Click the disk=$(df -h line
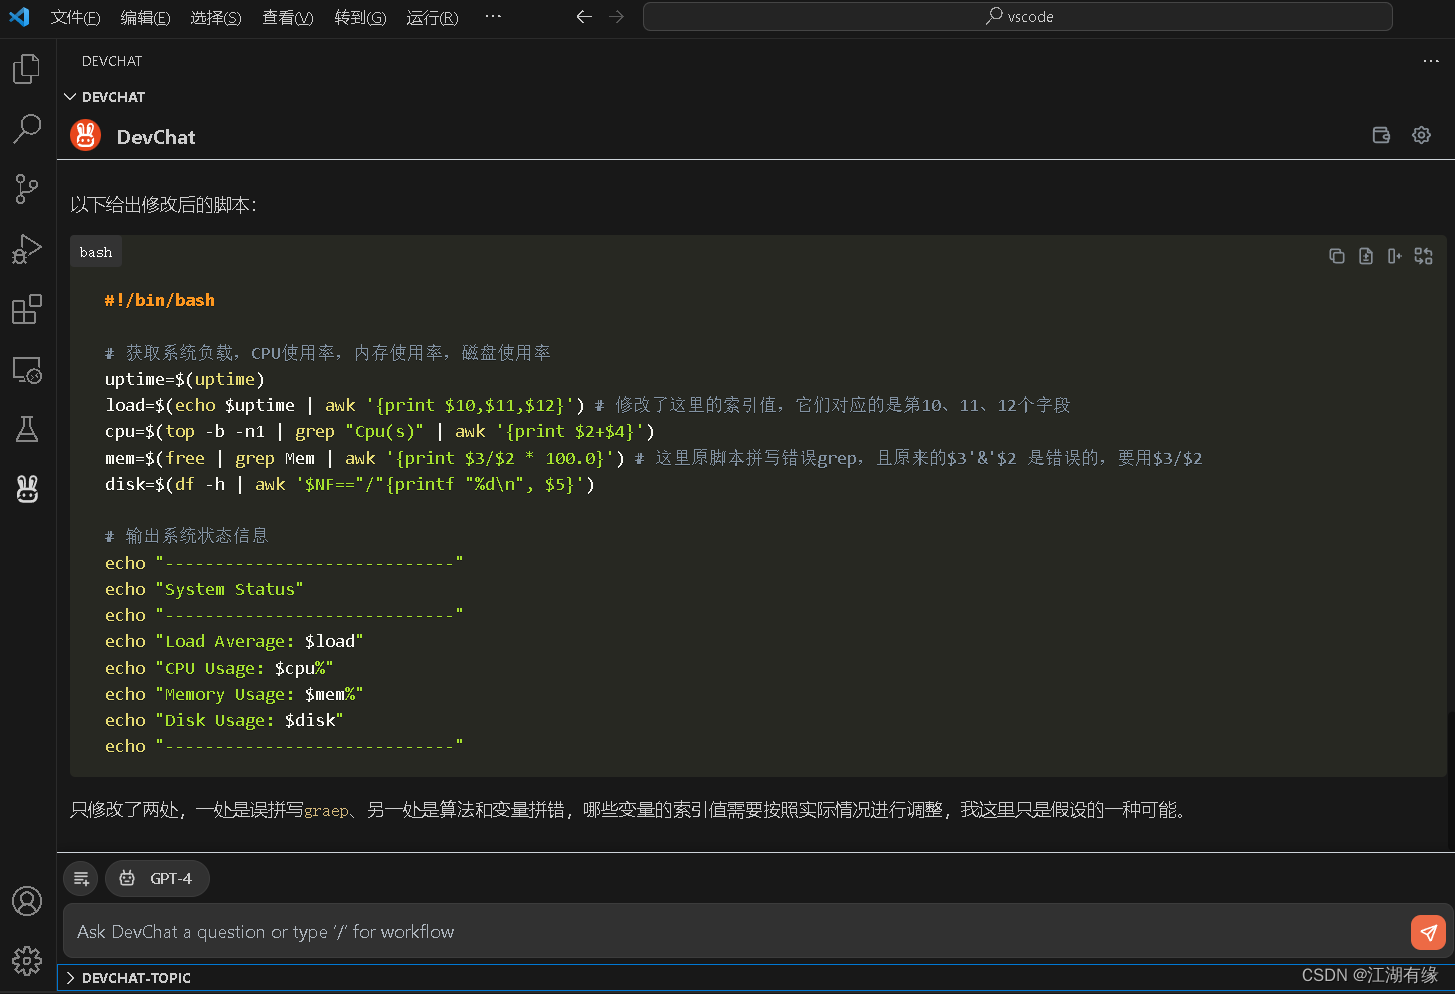 click(350, 484)
